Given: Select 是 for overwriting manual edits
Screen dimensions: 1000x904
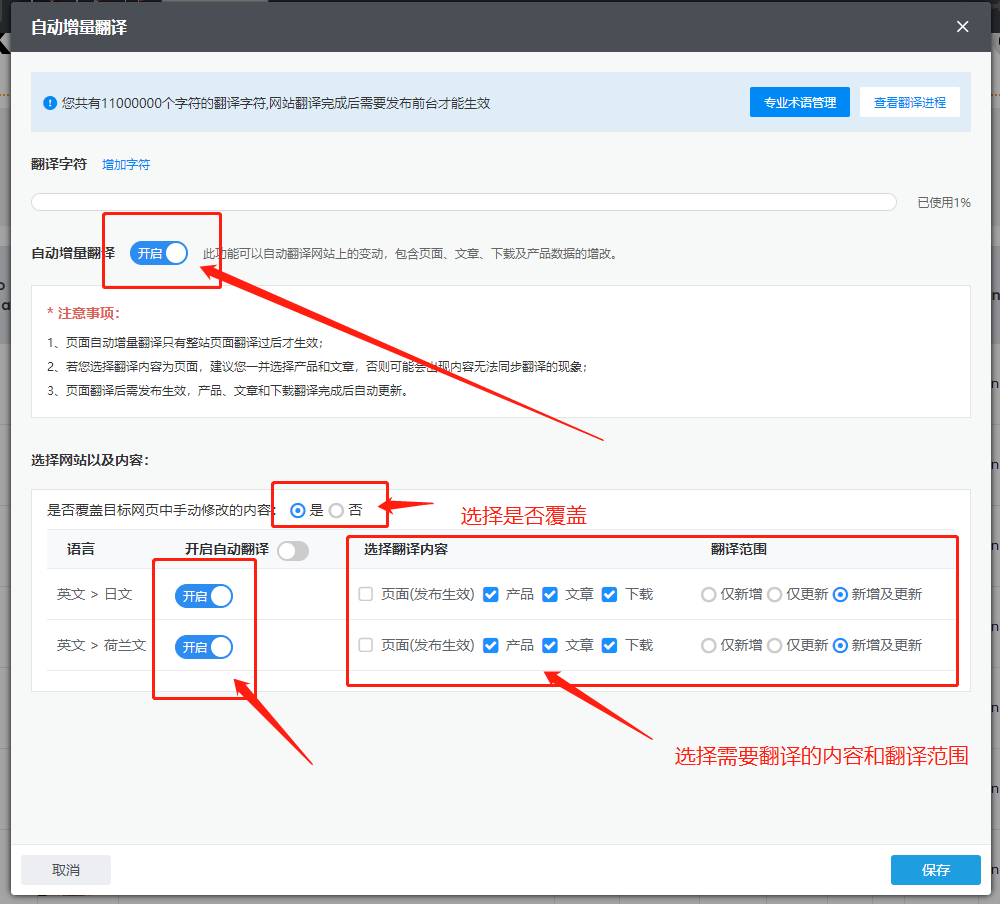Looking at the screenshot, I should pos(298,510).
